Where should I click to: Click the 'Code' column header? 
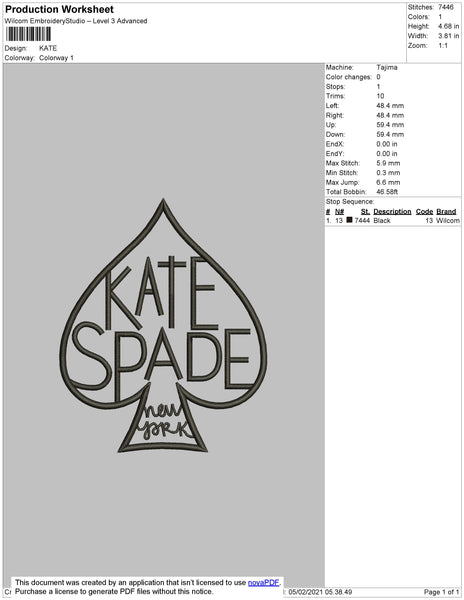click(x=424, y=211)
